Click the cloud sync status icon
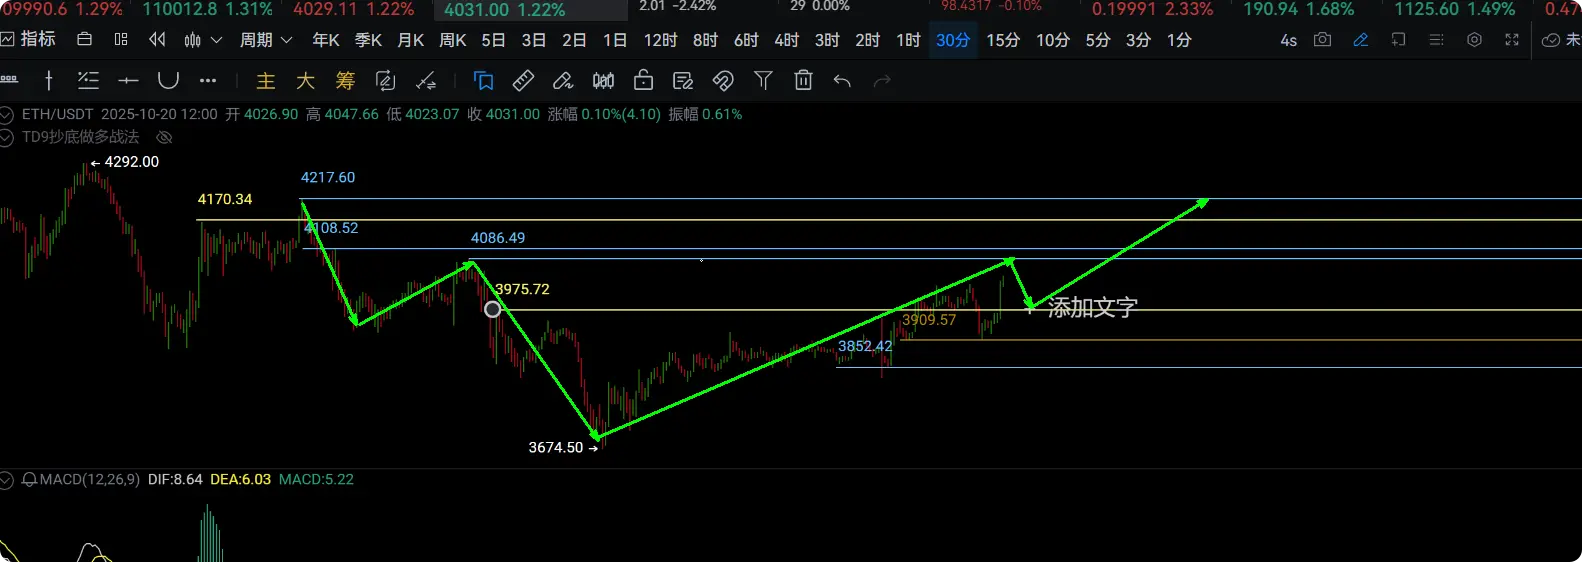Screen dimensions: 1582x562 [x=1551, y=40]
